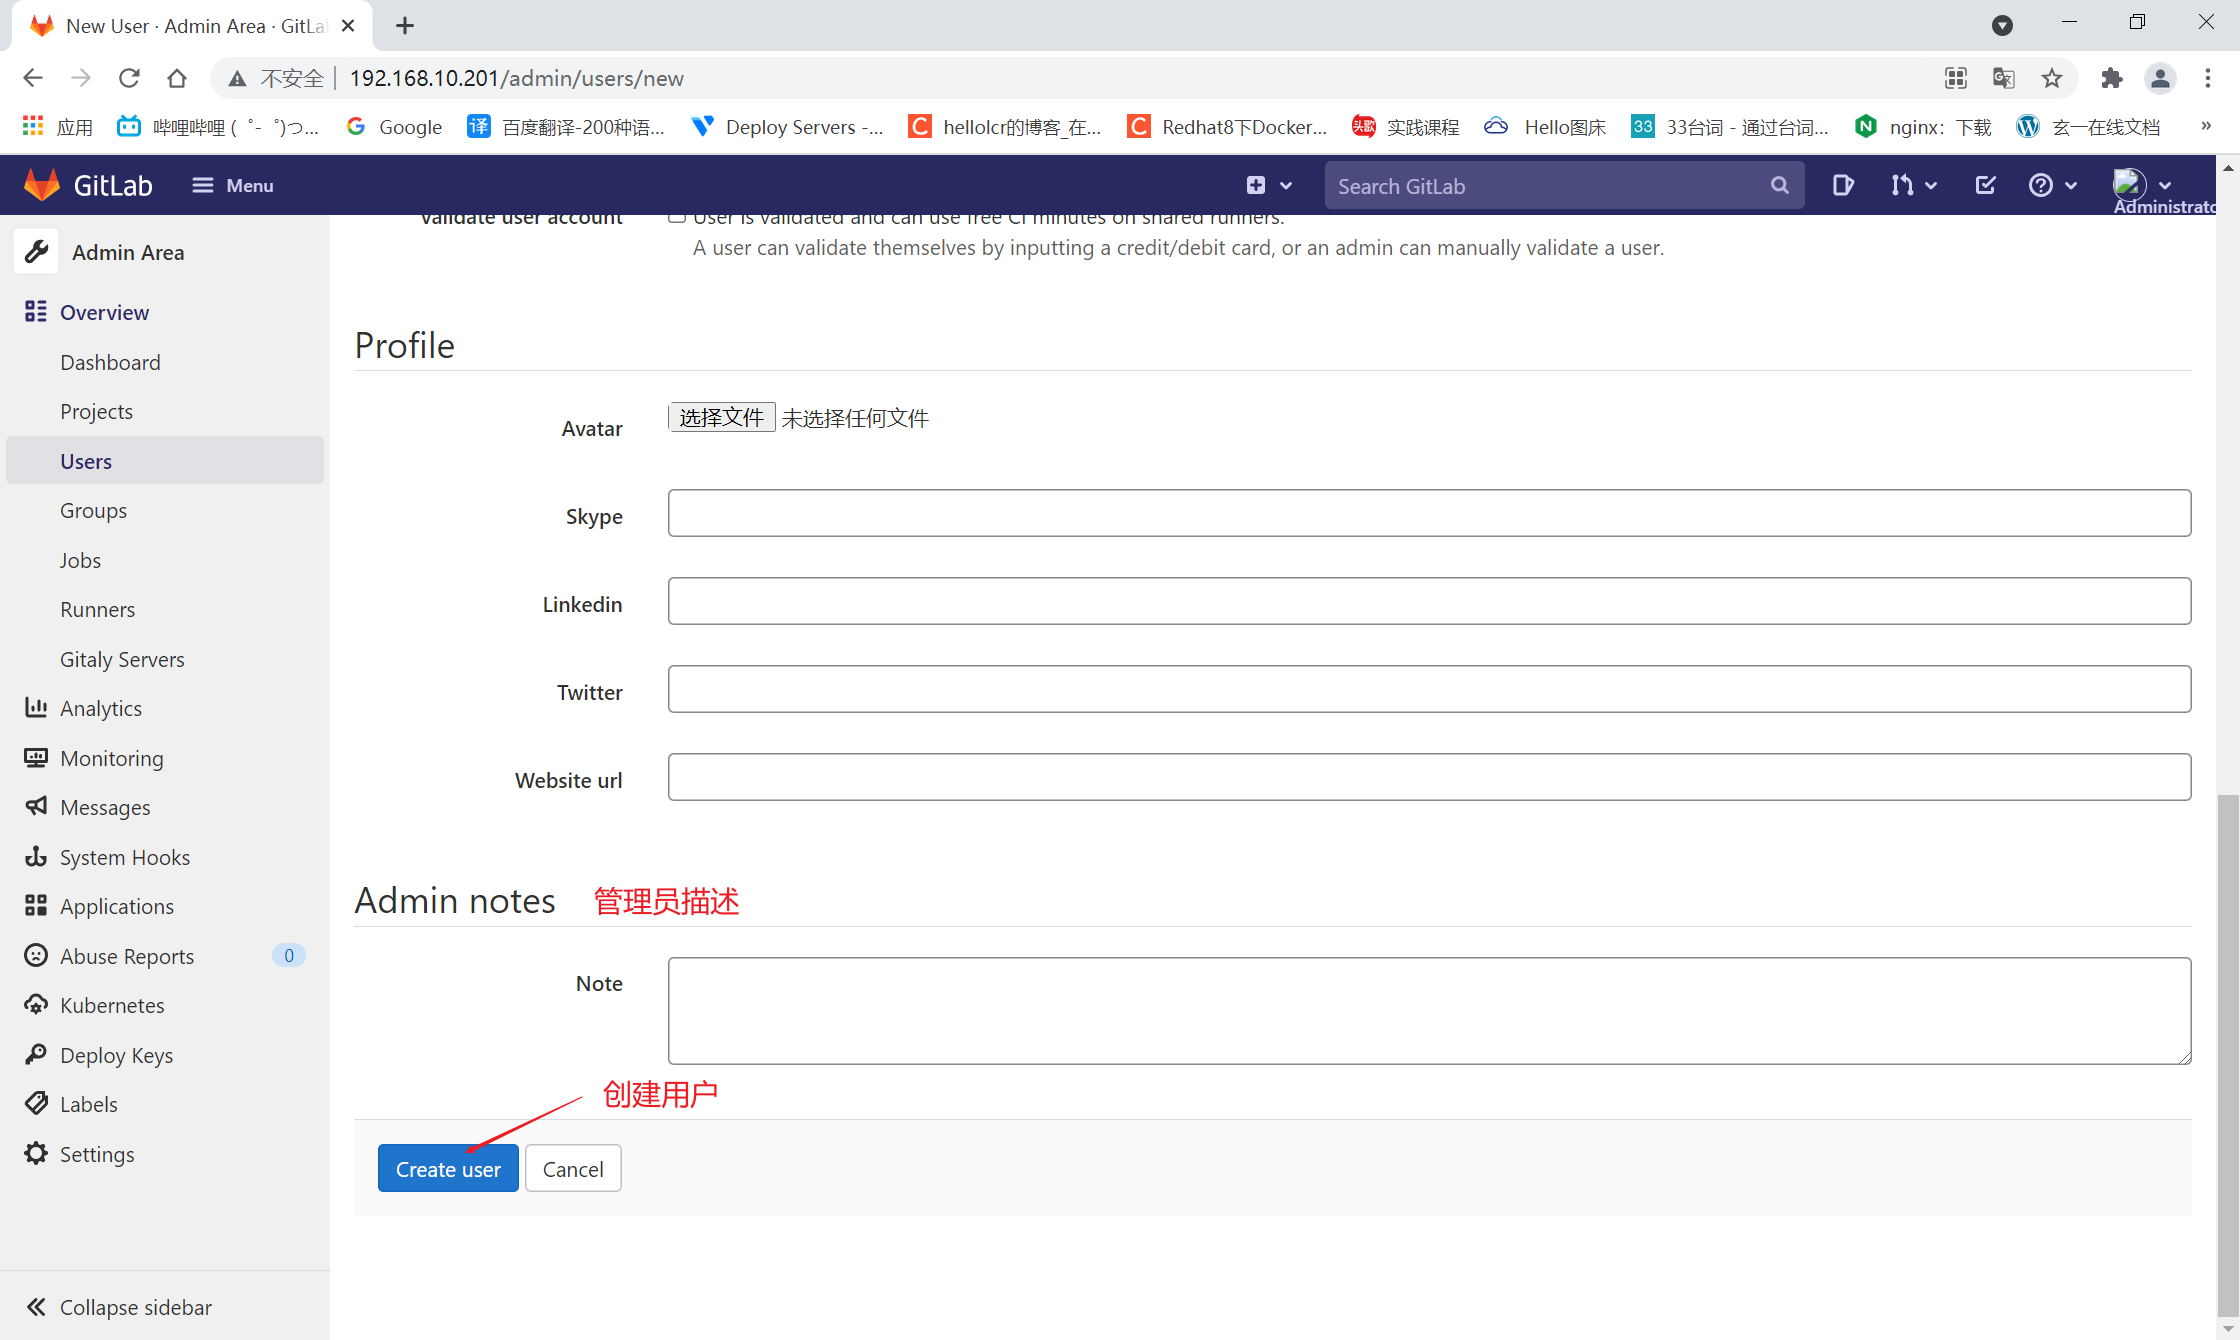Click the page vertical scrollbar
2240x1340 pixels.
pyautogui.click(x=2227, y=1050)
